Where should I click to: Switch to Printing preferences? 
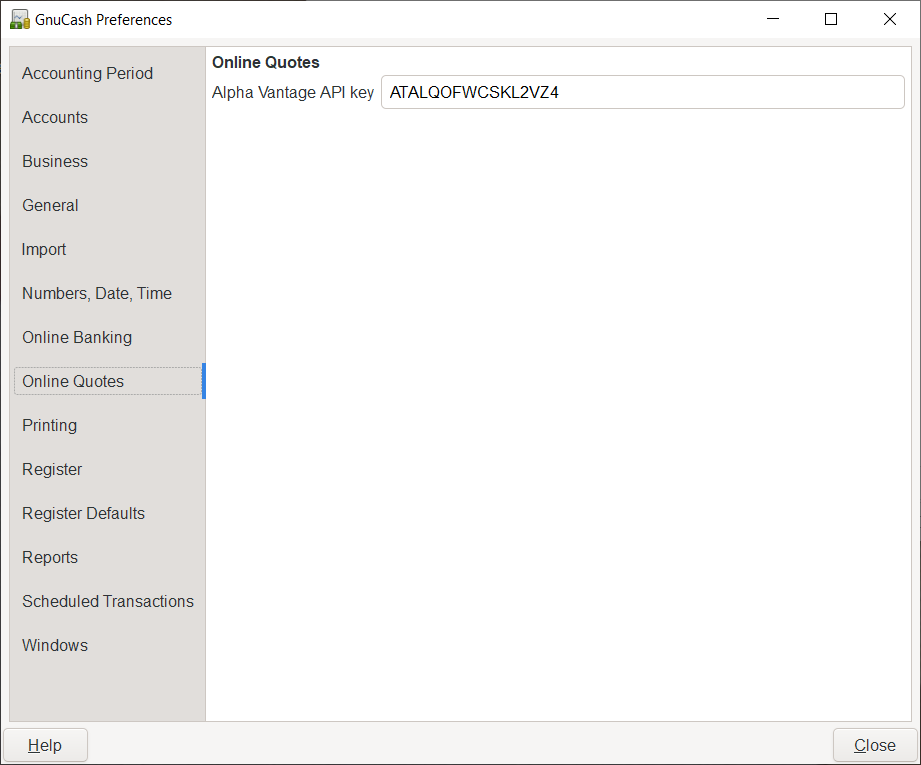(49, 425)
